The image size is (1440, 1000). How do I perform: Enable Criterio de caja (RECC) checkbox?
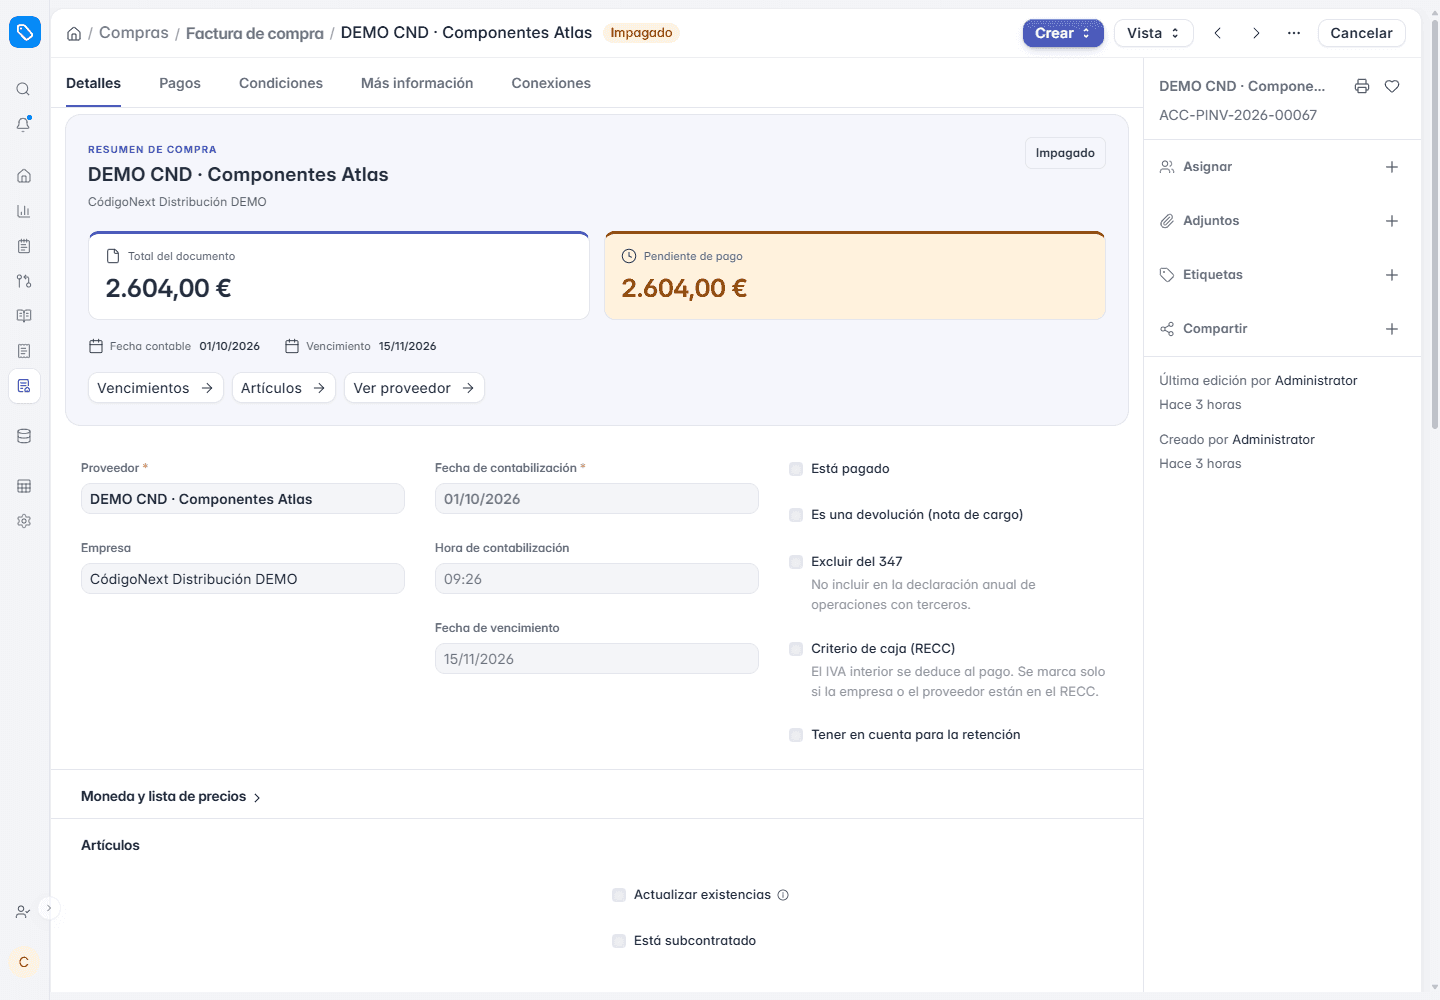796,649
